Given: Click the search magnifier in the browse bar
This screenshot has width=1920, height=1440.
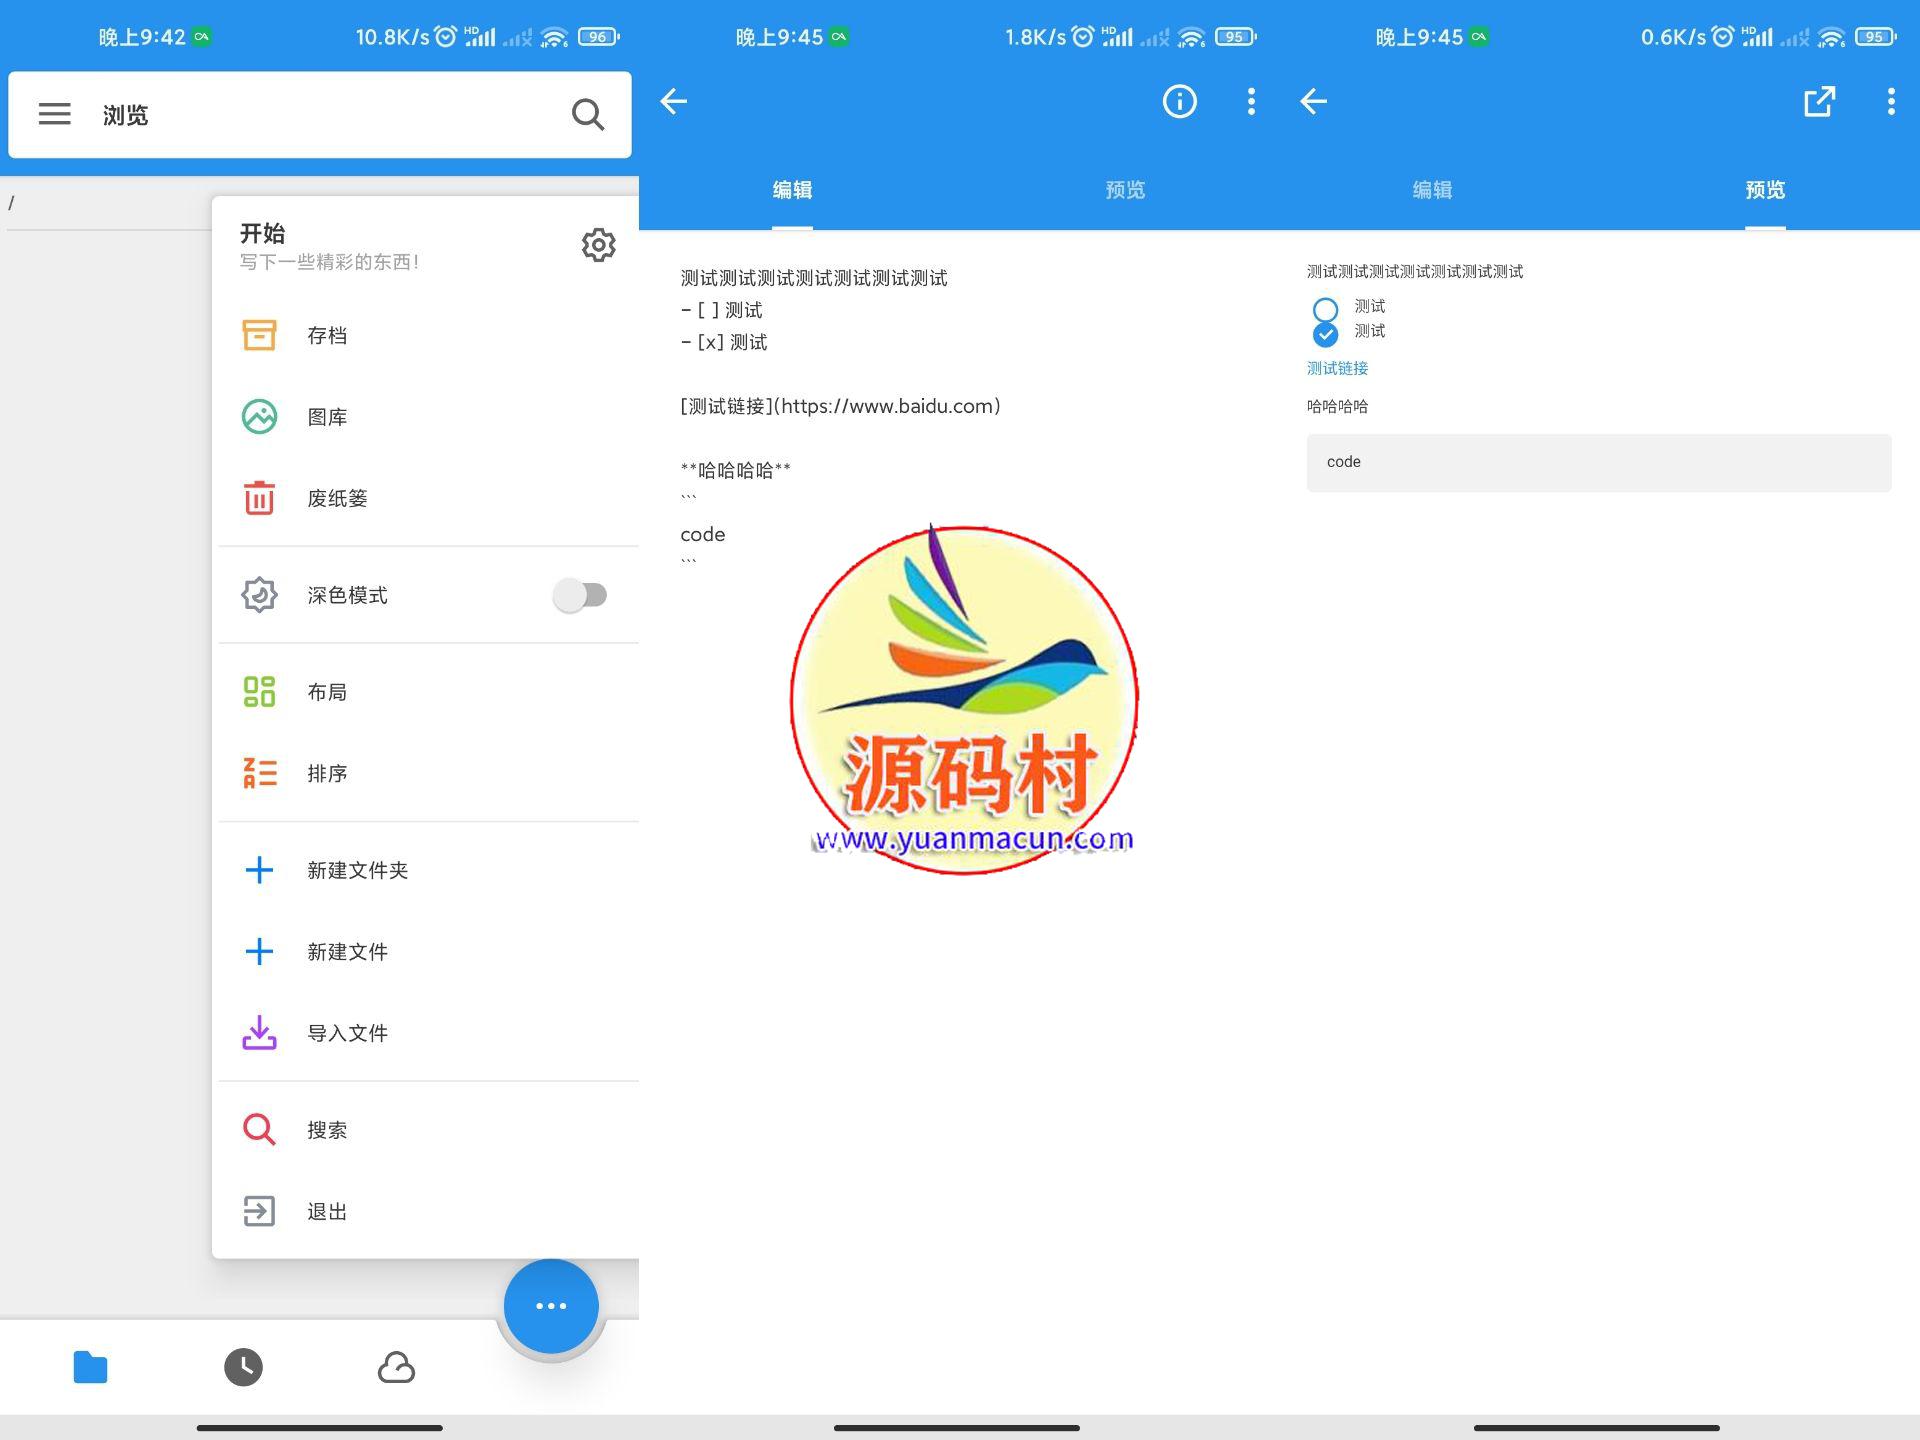Looking at the screenshot, I should pyautogui.click(x=587, y=115).
